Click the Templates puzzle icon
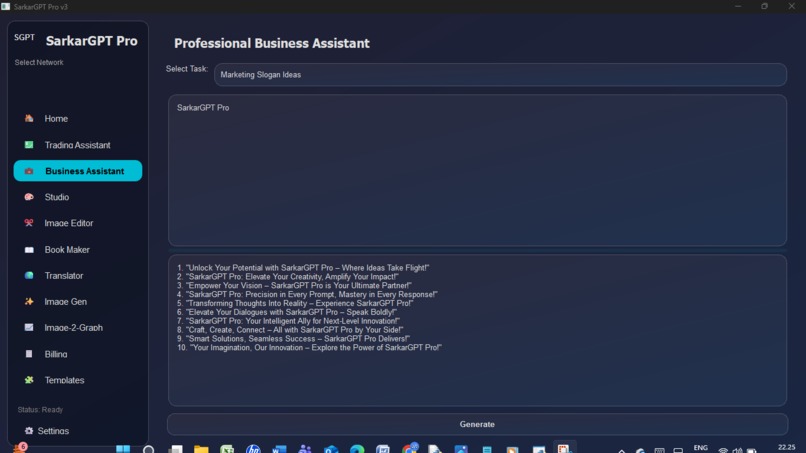806x453 pixels. click(29, 380)
